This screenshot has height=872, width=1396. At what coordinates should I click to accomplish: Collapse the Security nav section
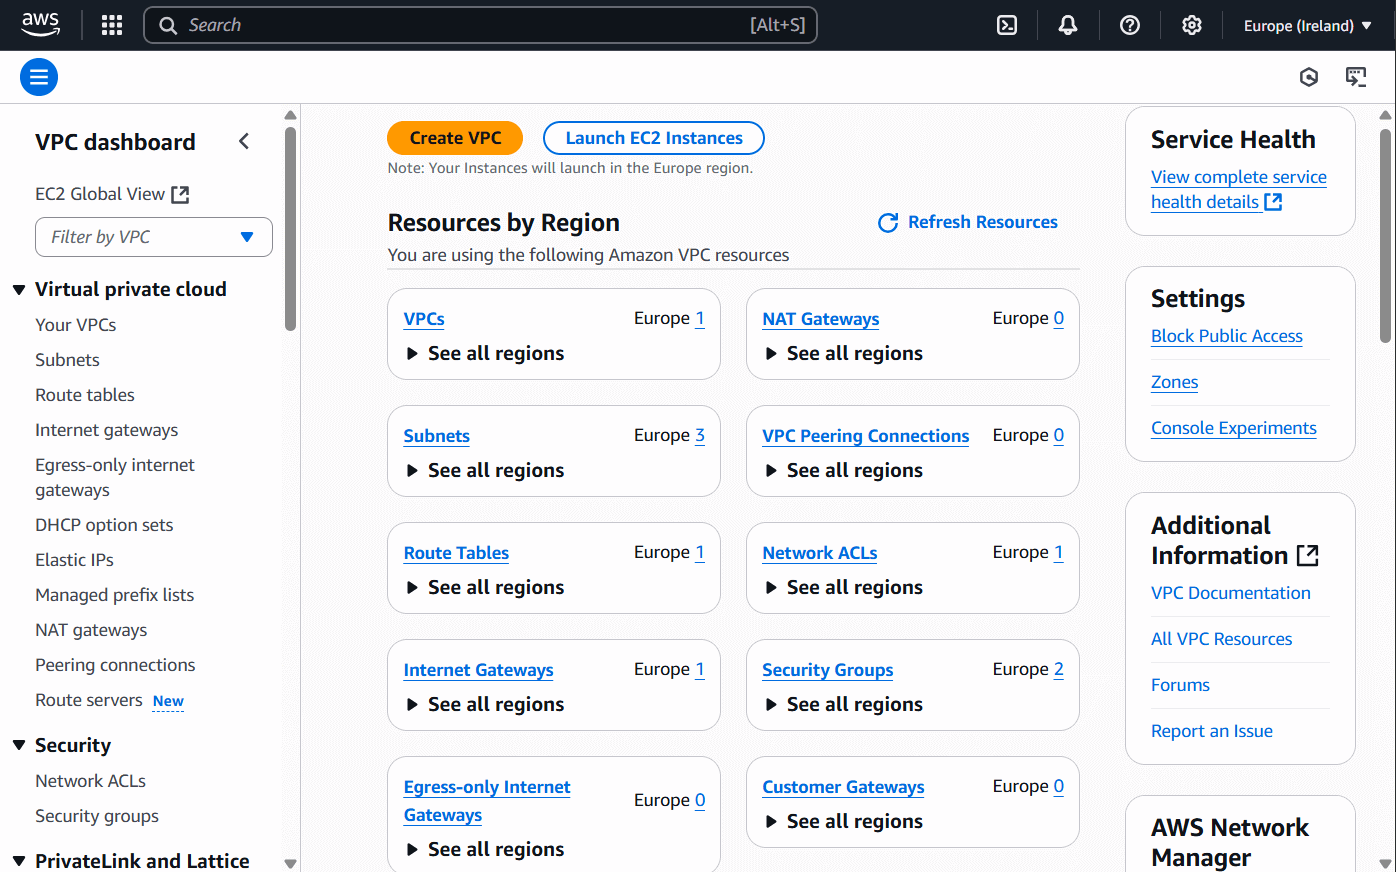pyautogui.click(x=19, y=745)
